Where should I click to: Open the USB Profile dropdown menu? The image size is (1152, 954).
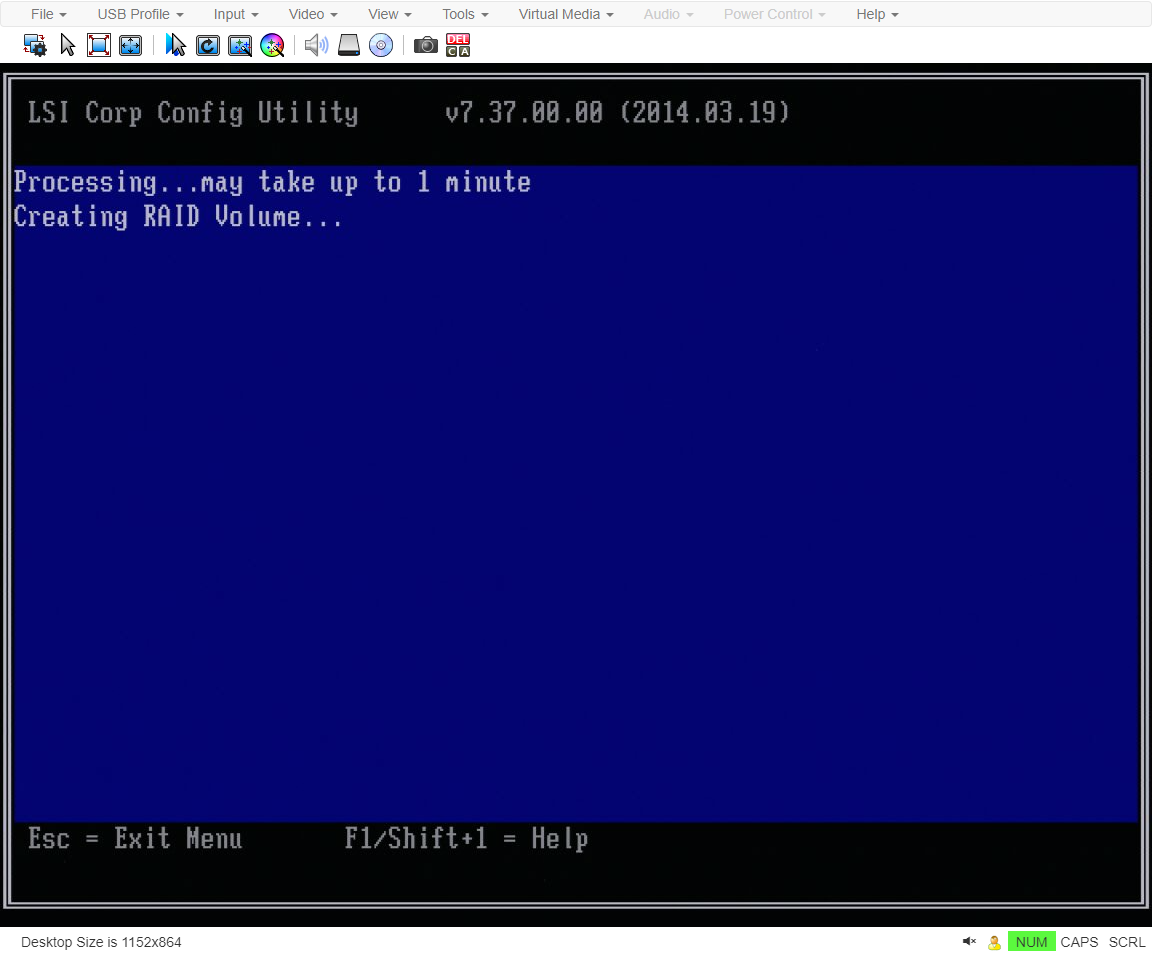[x=140, y=14]
